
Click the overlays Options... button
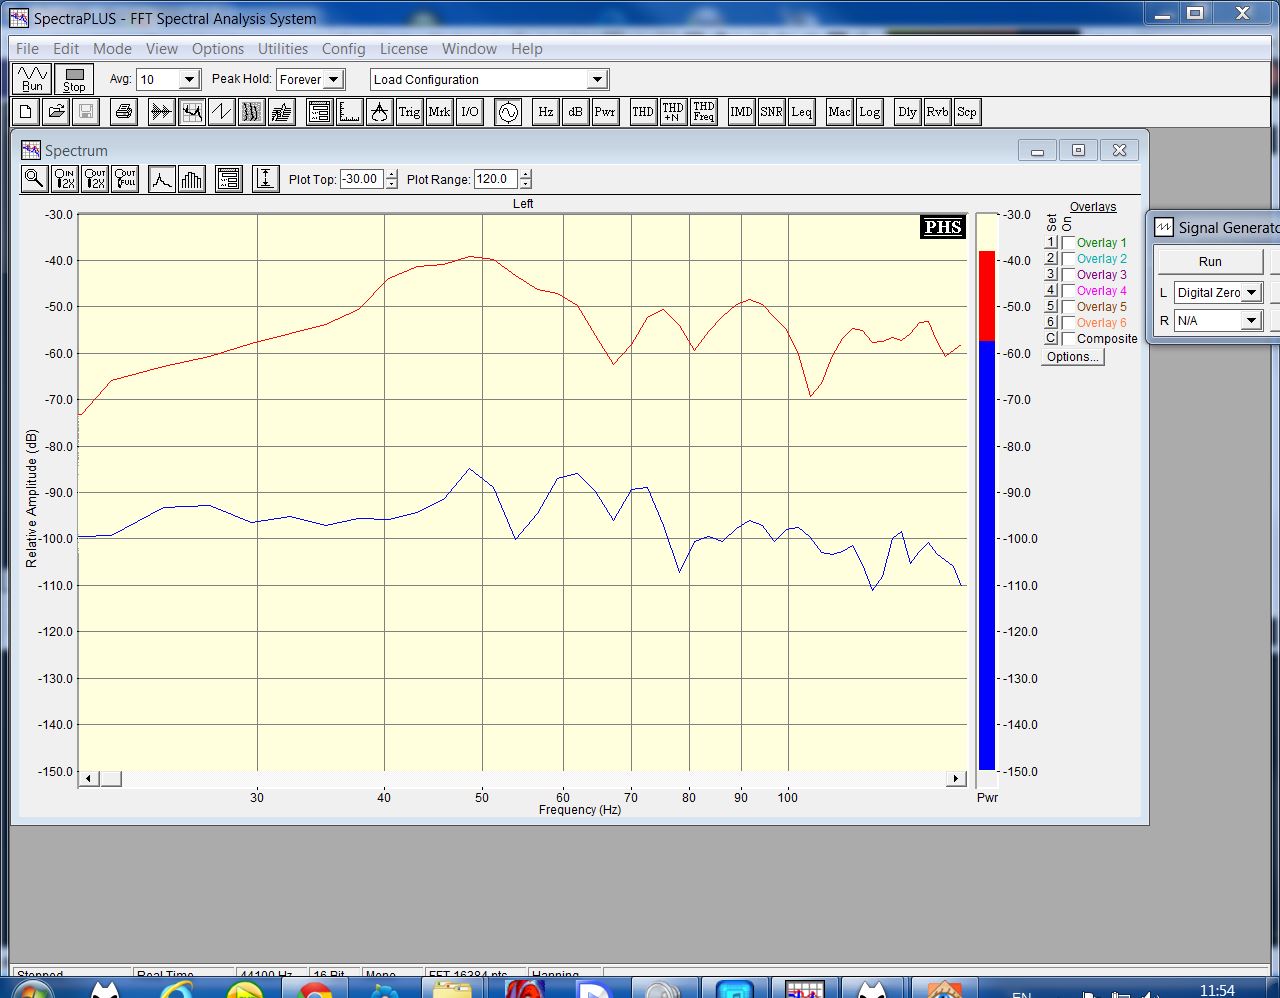click(1072, 357)
